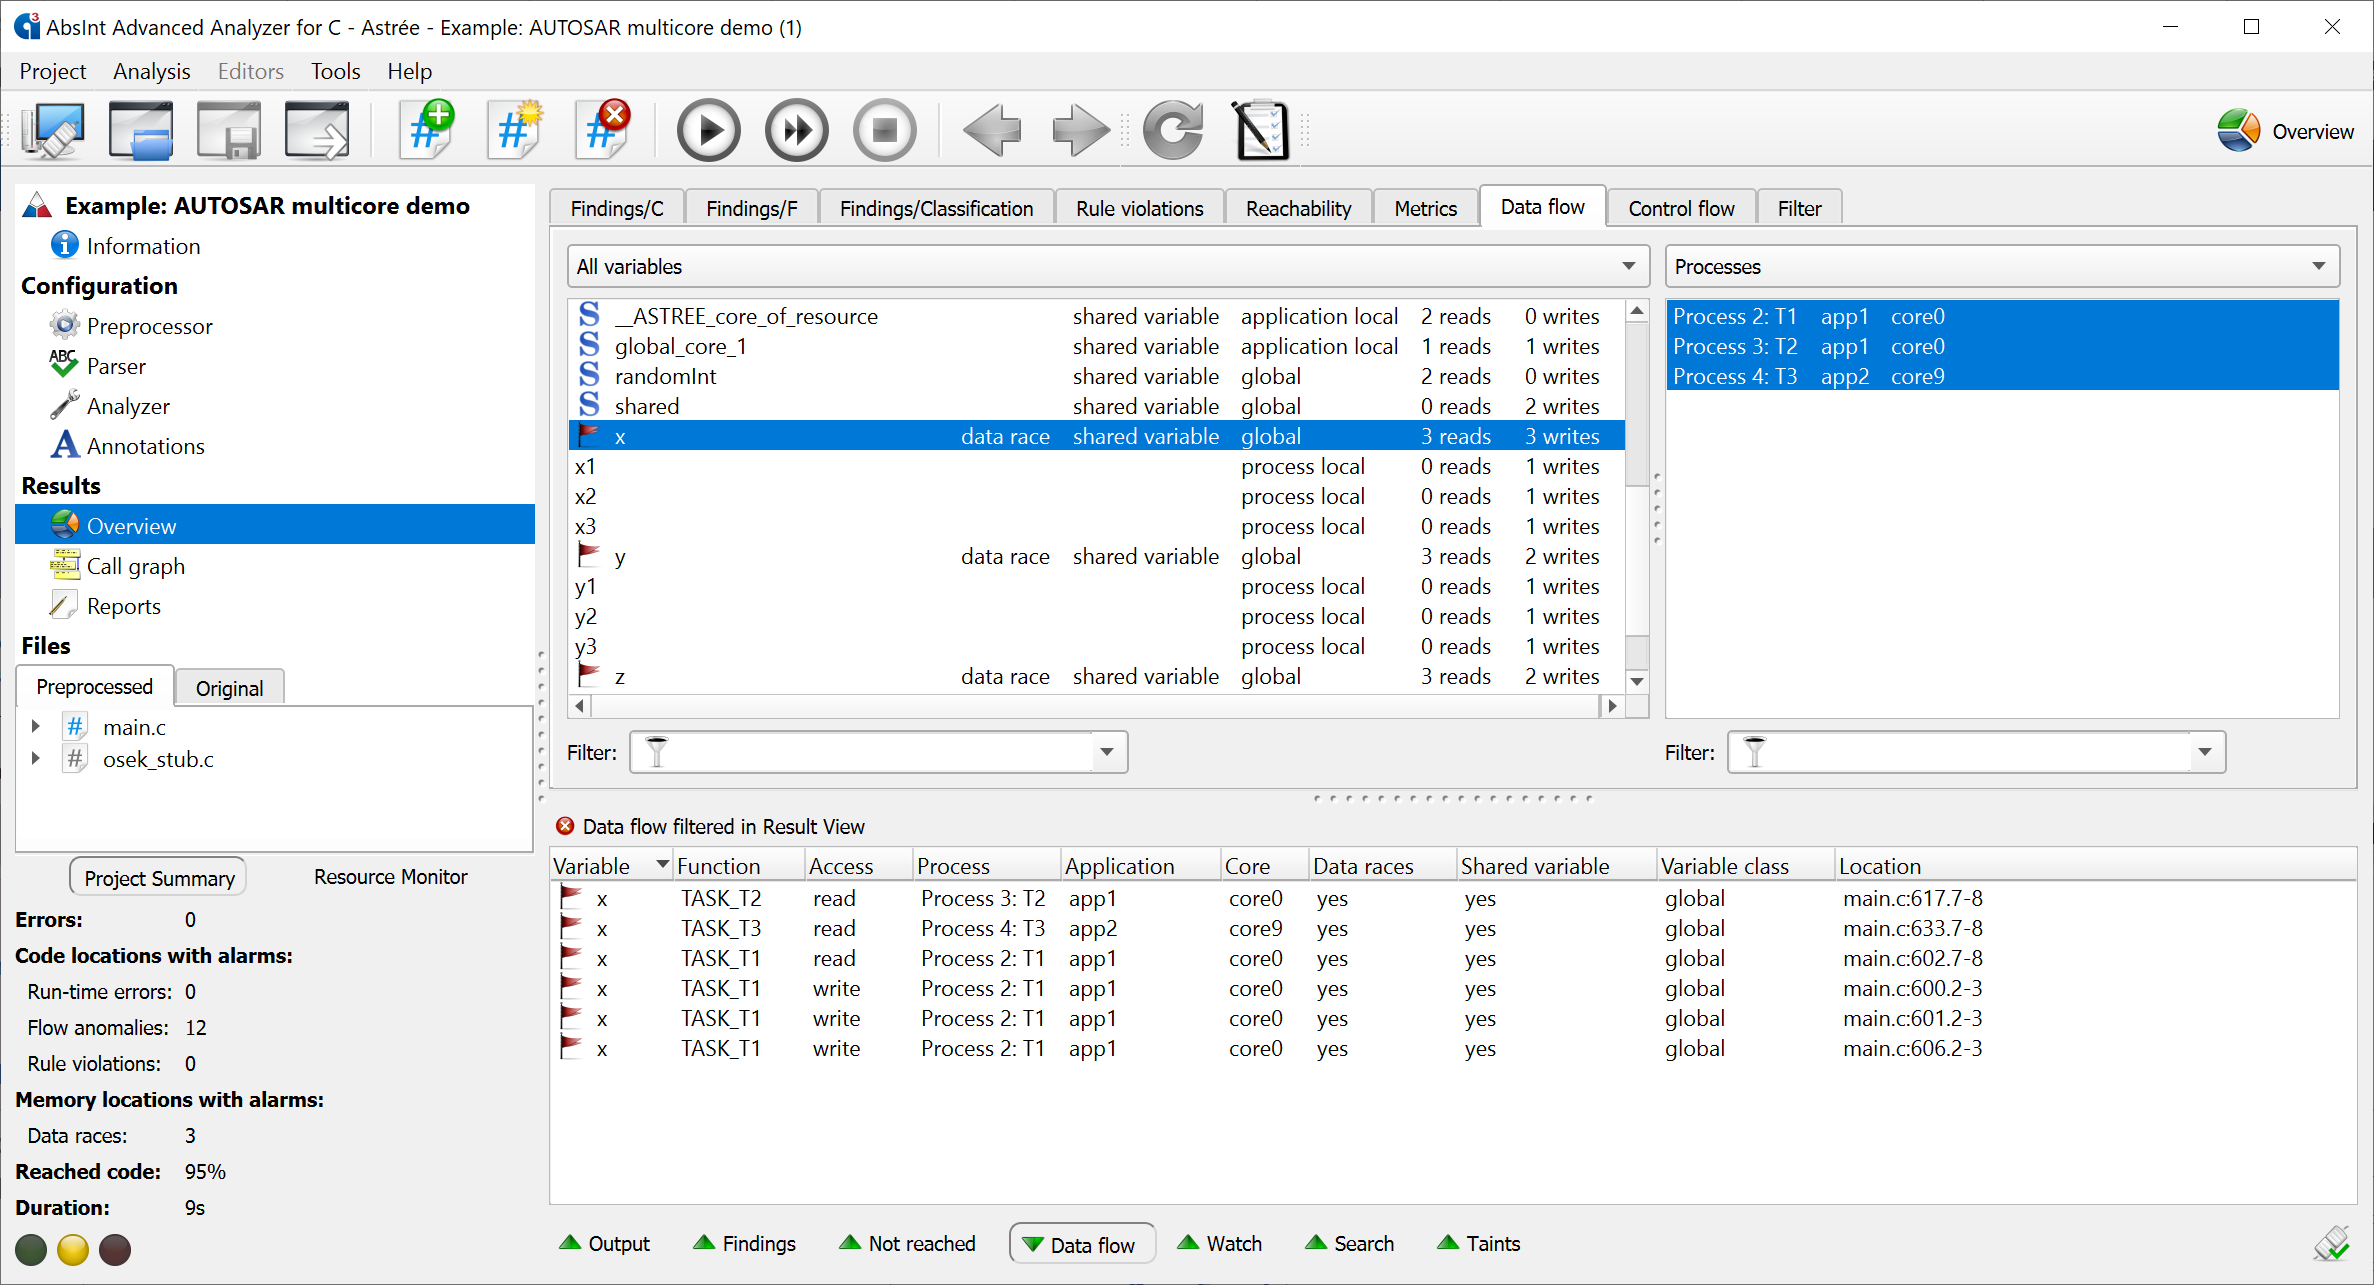Click the export project arrow icon
Image resolution: width=2374 pixels, height=1285 pixels.
(317, 130)
